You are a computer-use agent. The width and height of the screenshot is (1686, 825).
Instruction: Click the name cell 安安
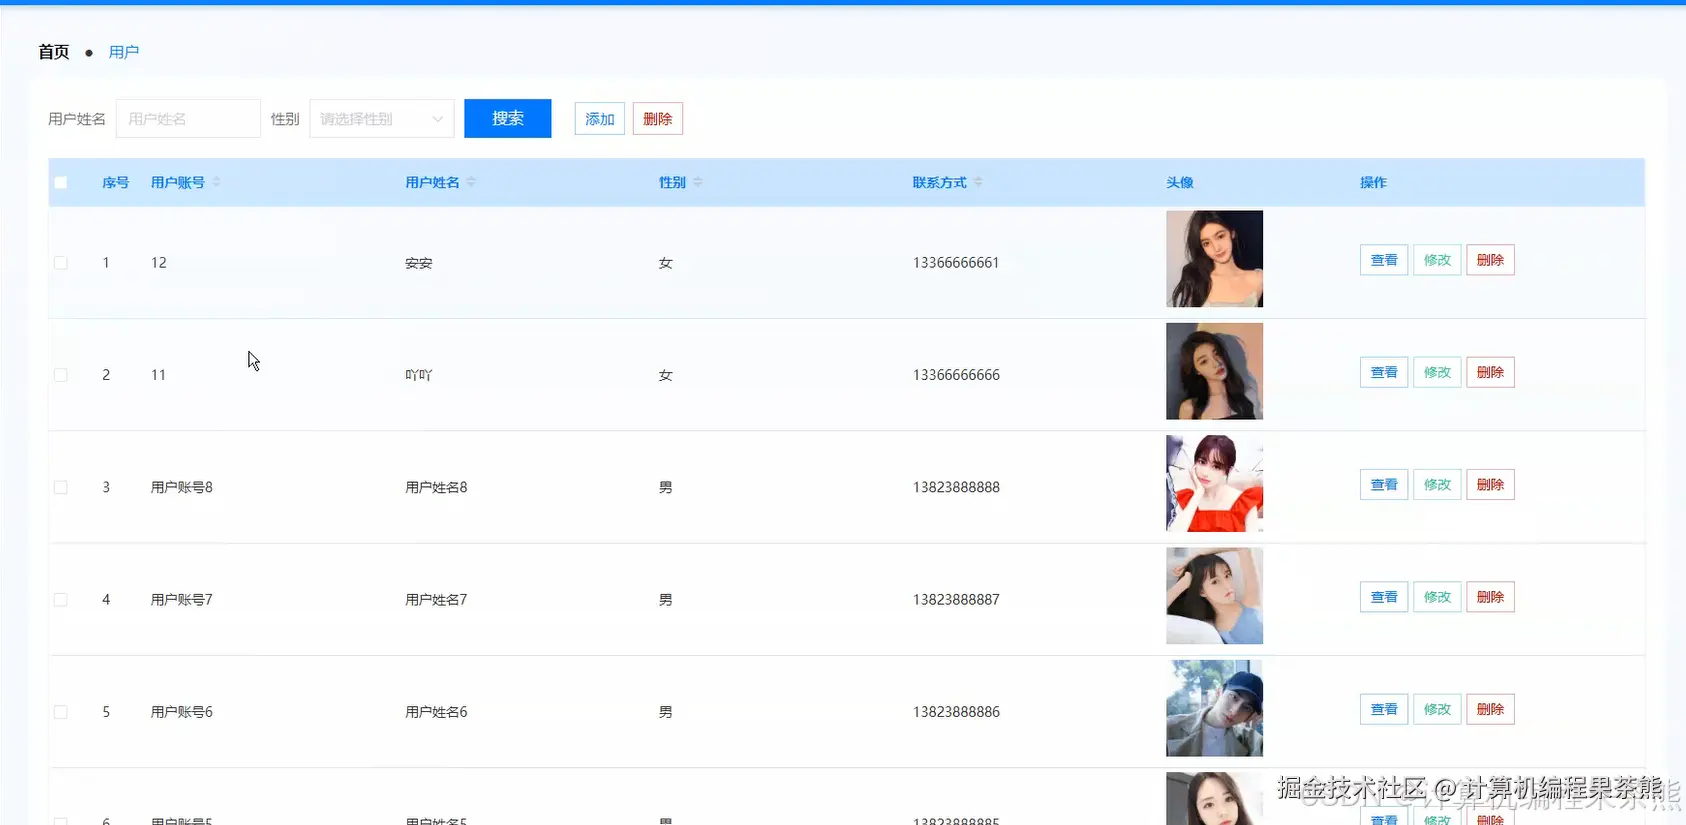[x=419, y=263]
